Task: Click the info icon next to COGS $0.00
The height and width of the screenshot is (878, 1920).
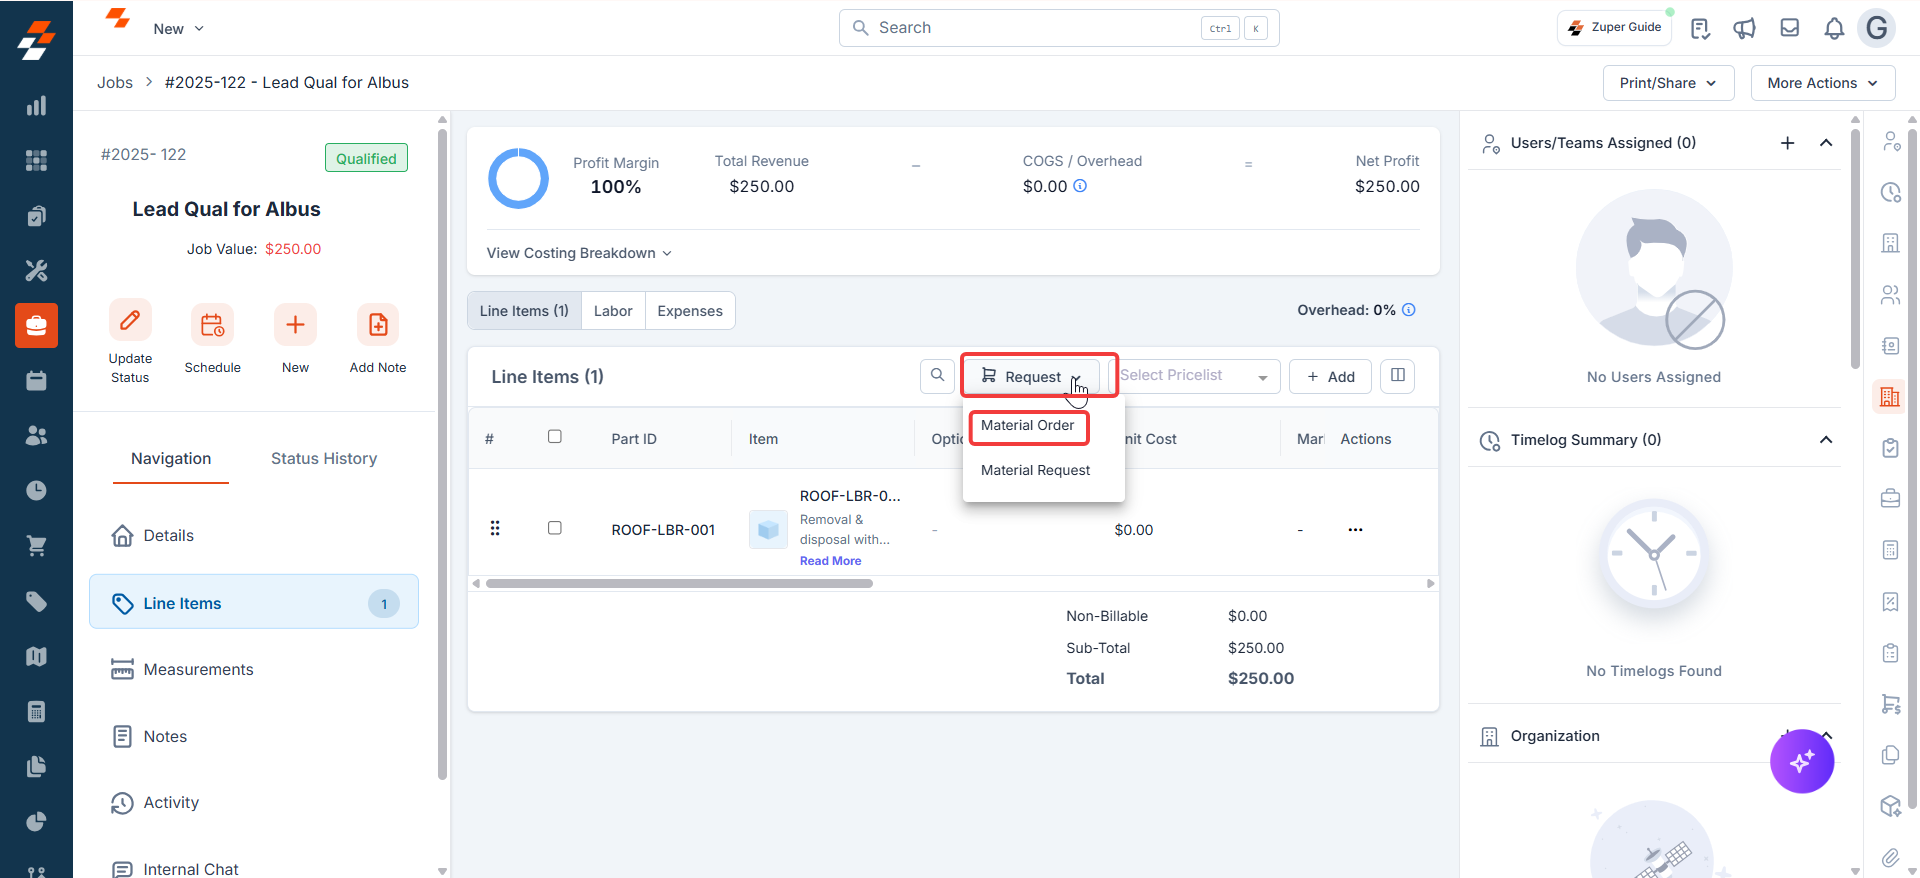Action: 1080,186
